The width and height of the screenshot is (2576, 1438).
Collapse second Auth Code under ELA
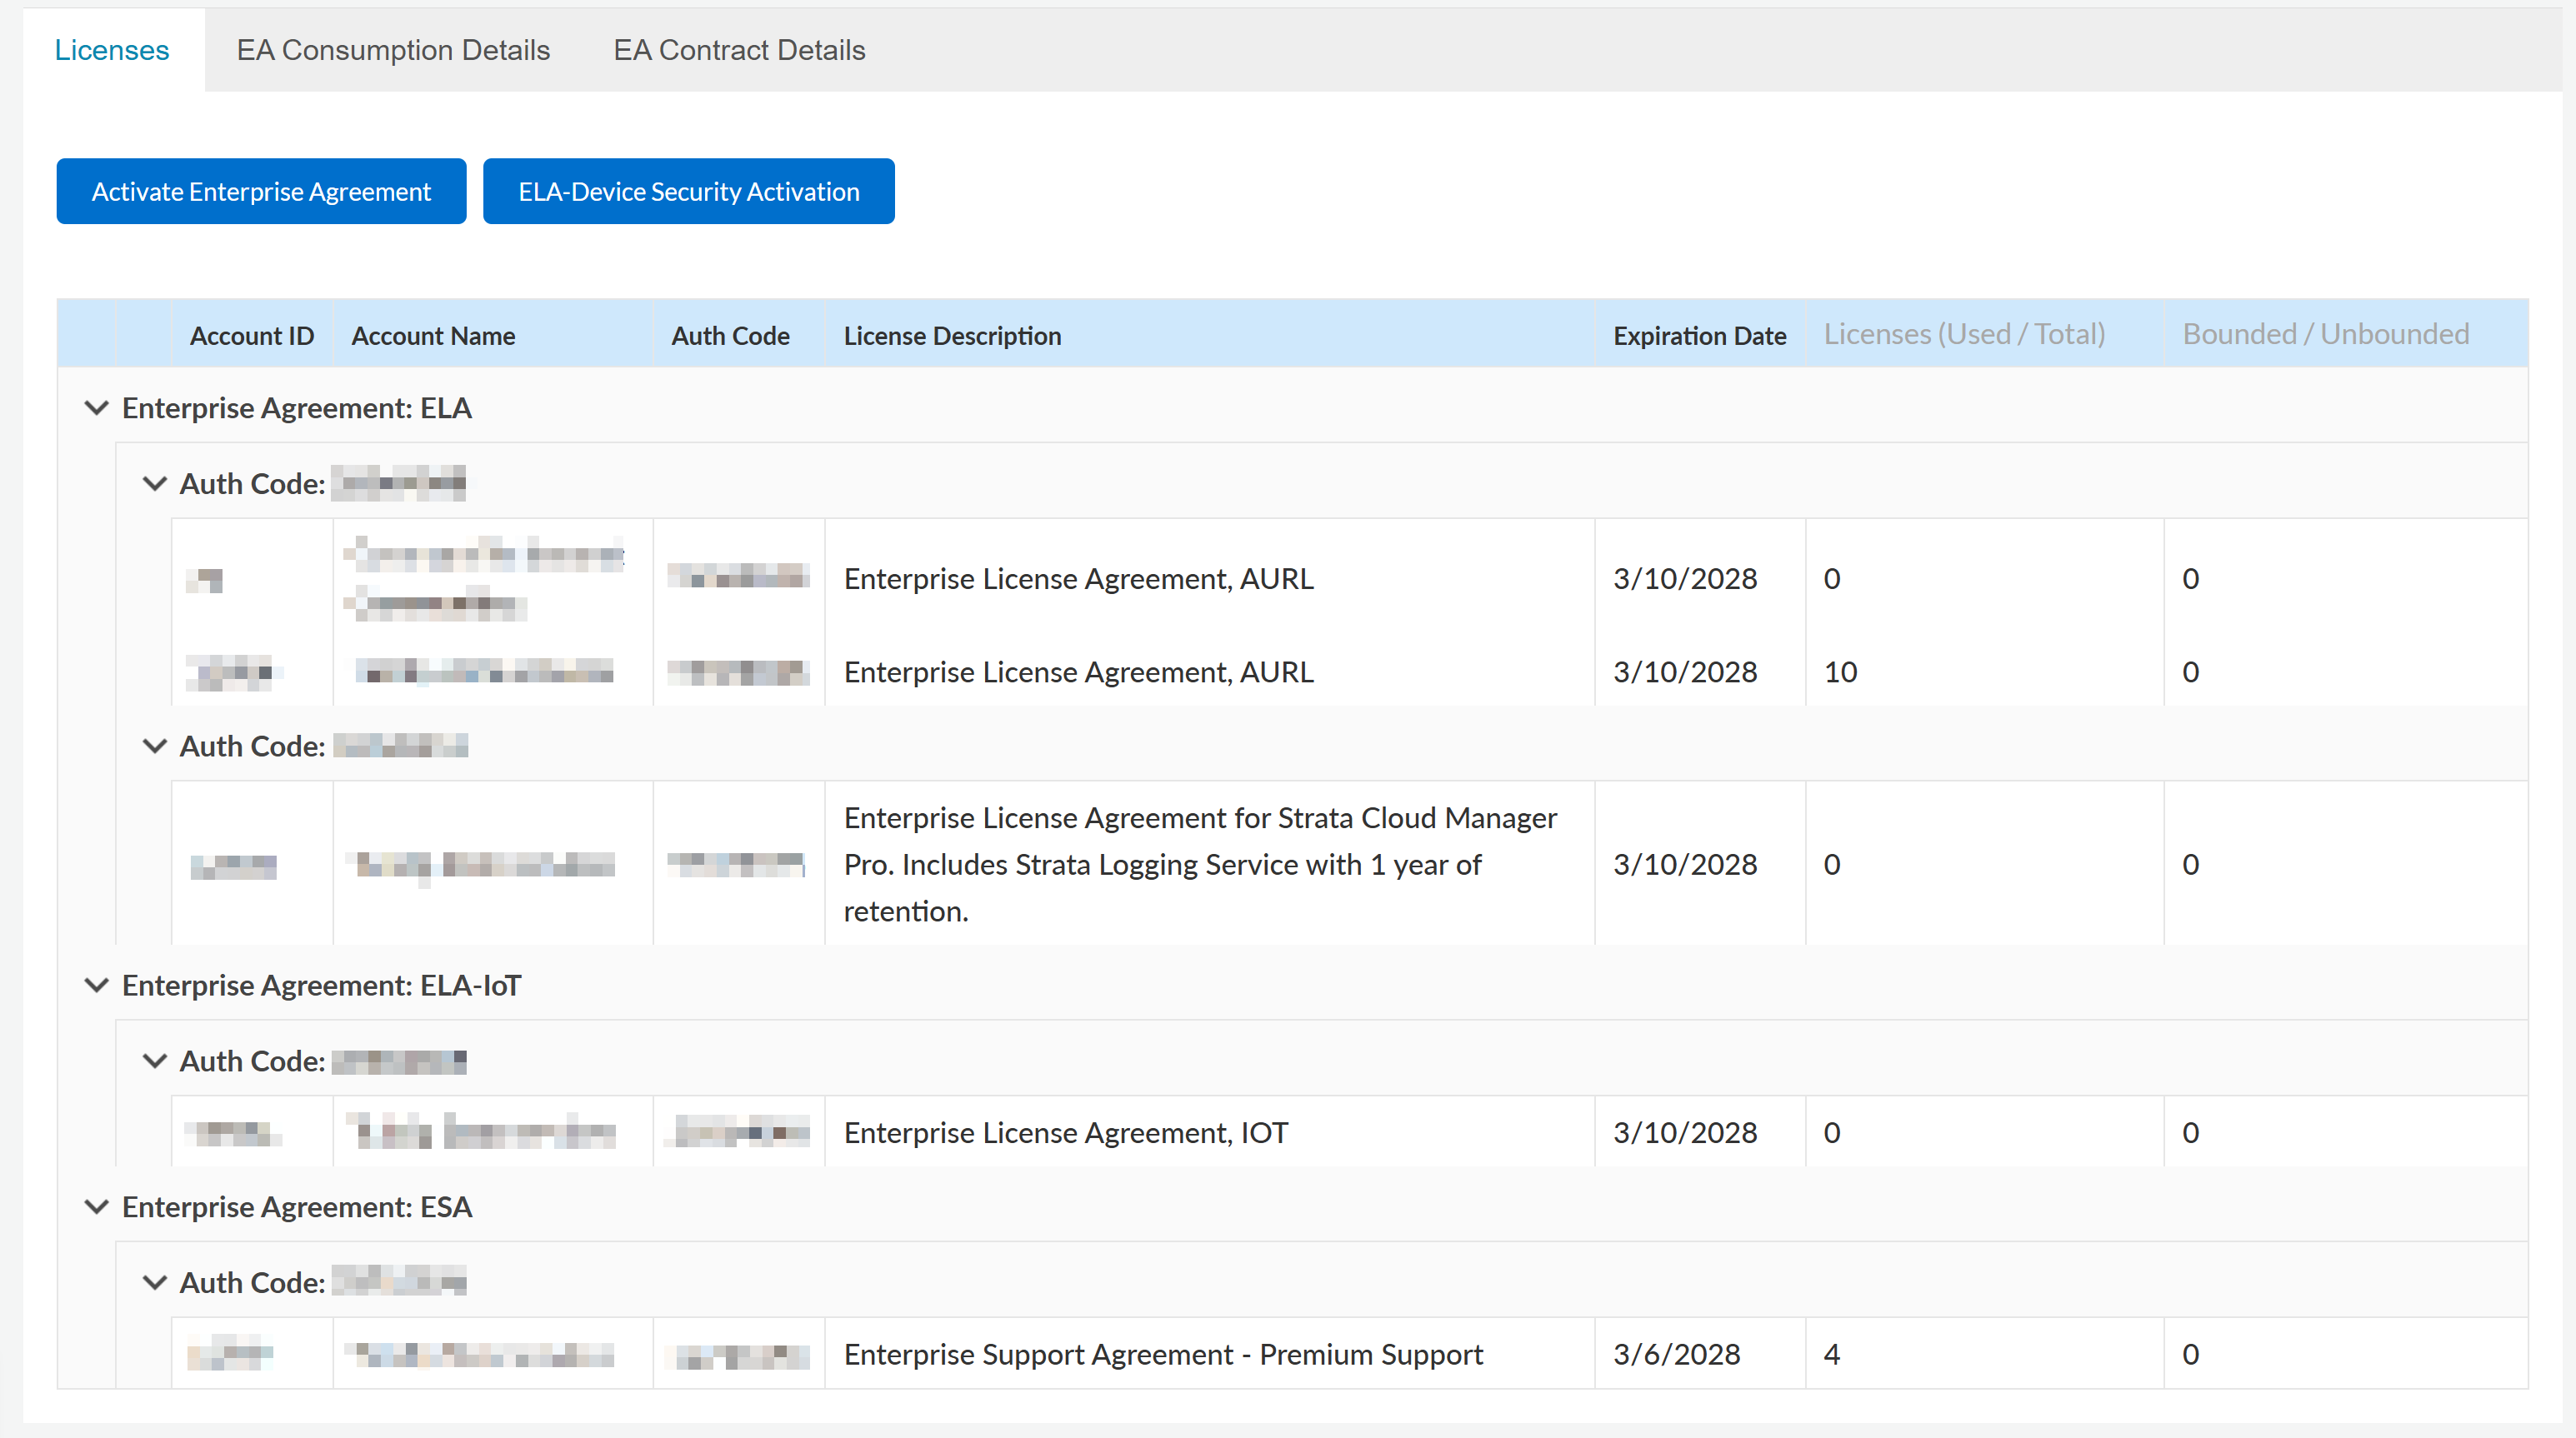click(154, 746)
